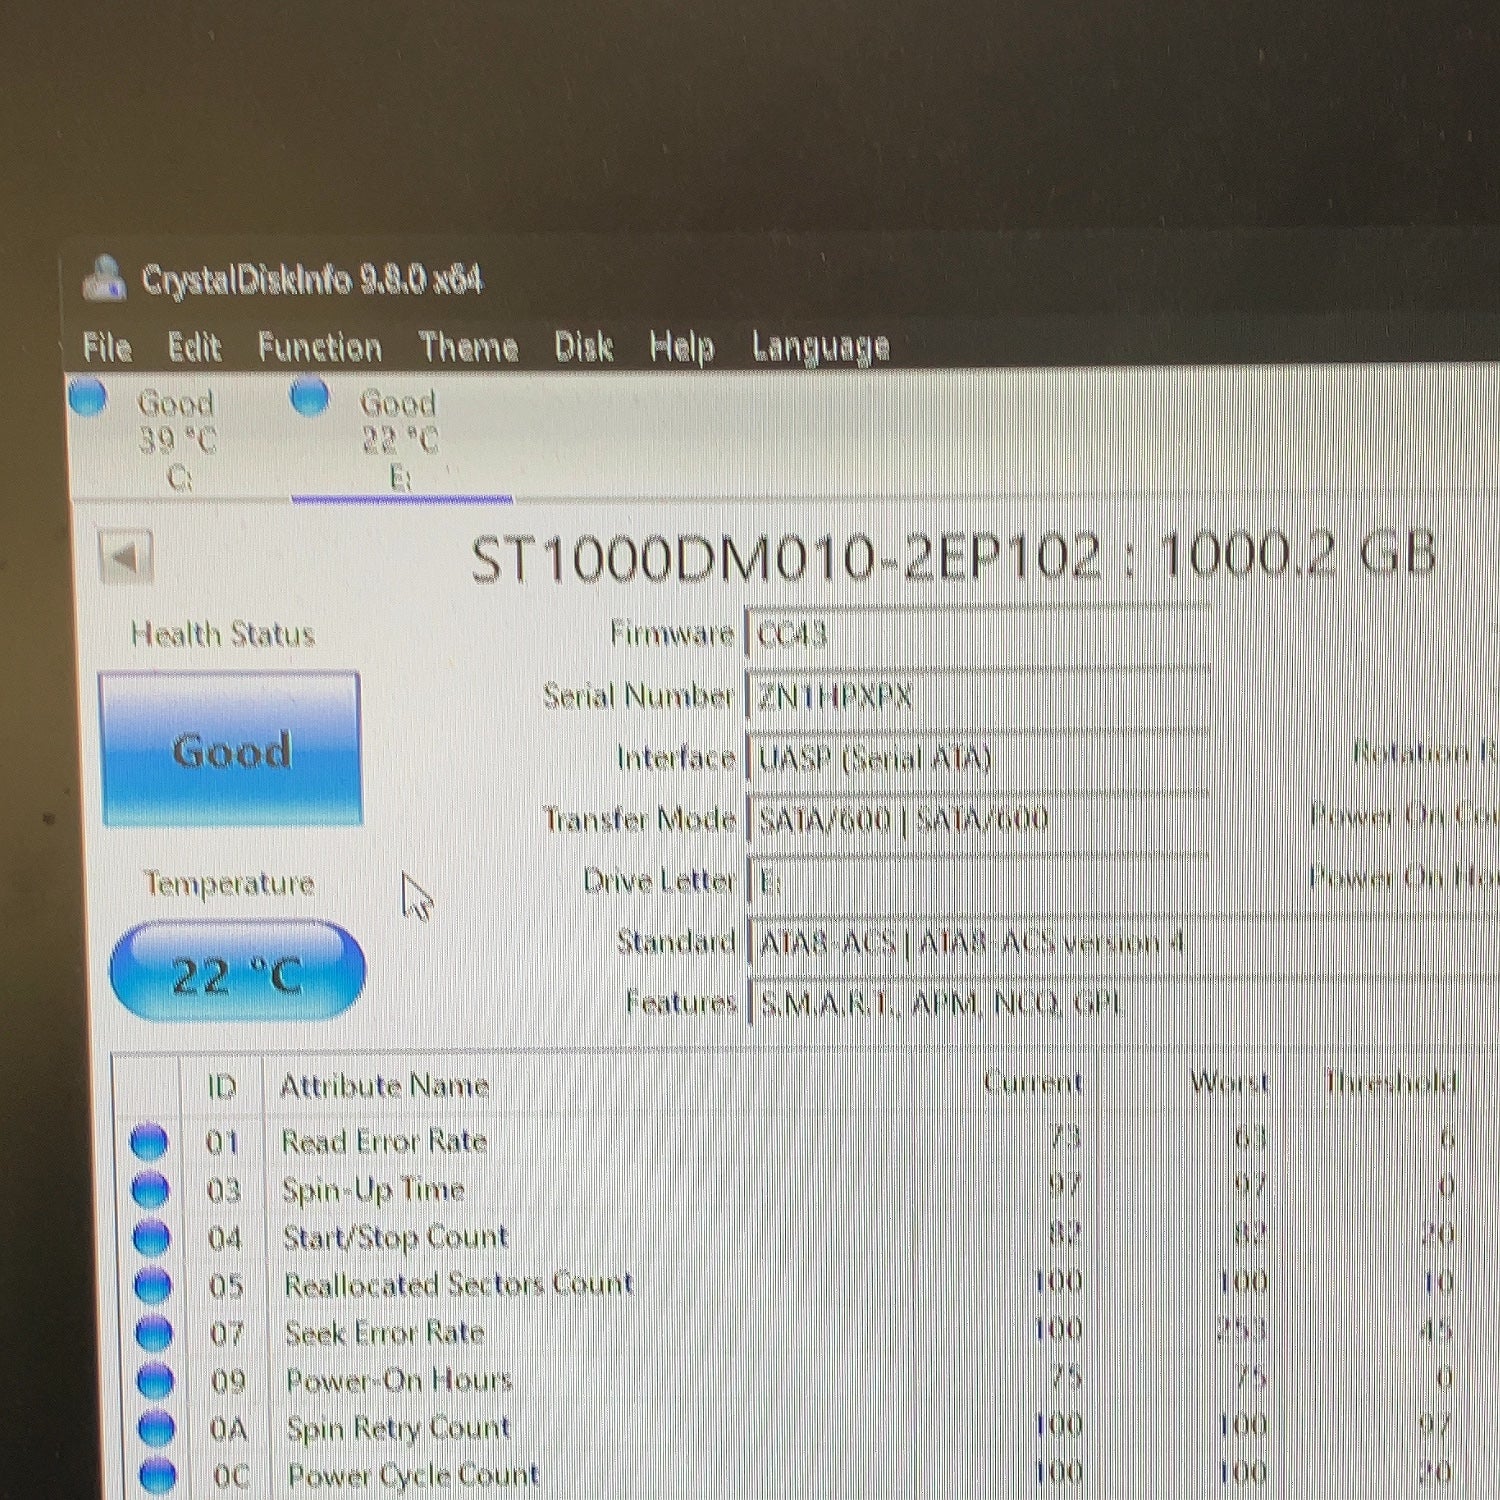Click the status icon for Power Cycle Count
1500x1500 pixels.
pos(157,1475)
